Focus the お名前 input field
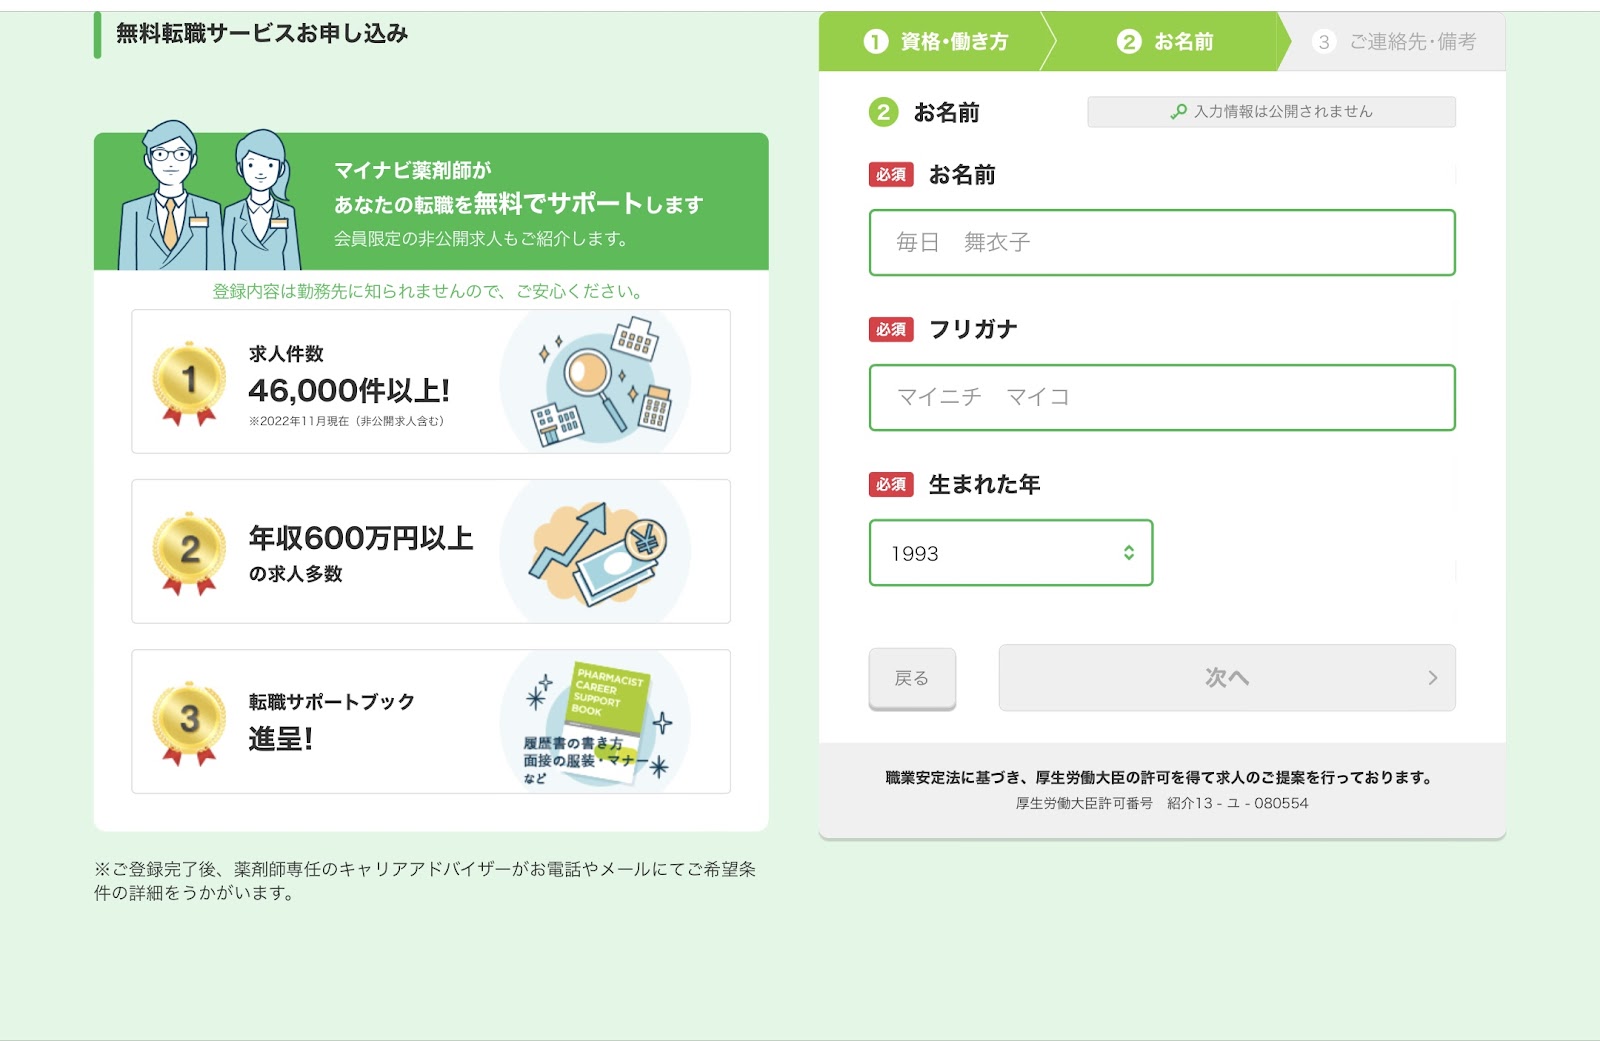The width and height of the screenshot is (1600, 1041). point(1162,242)
